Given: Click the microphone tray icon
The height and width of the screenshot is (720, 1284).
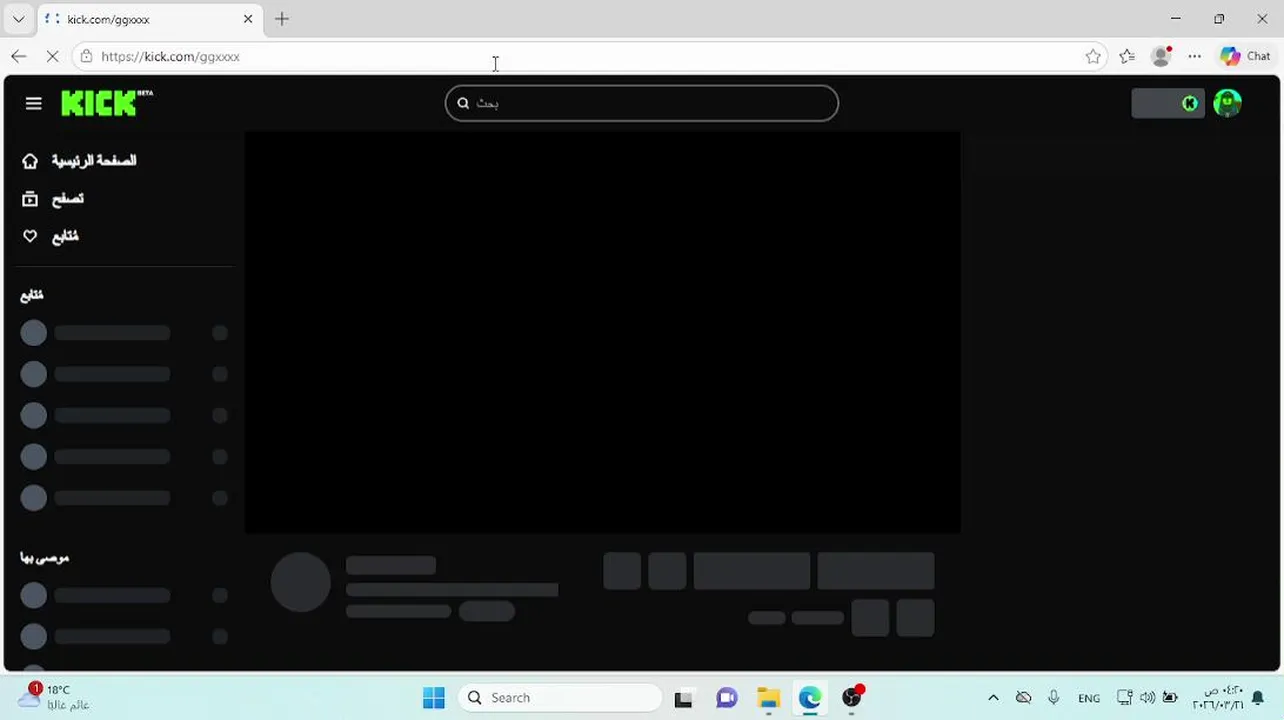Looking at the screenshot, I should (1053, 698).
